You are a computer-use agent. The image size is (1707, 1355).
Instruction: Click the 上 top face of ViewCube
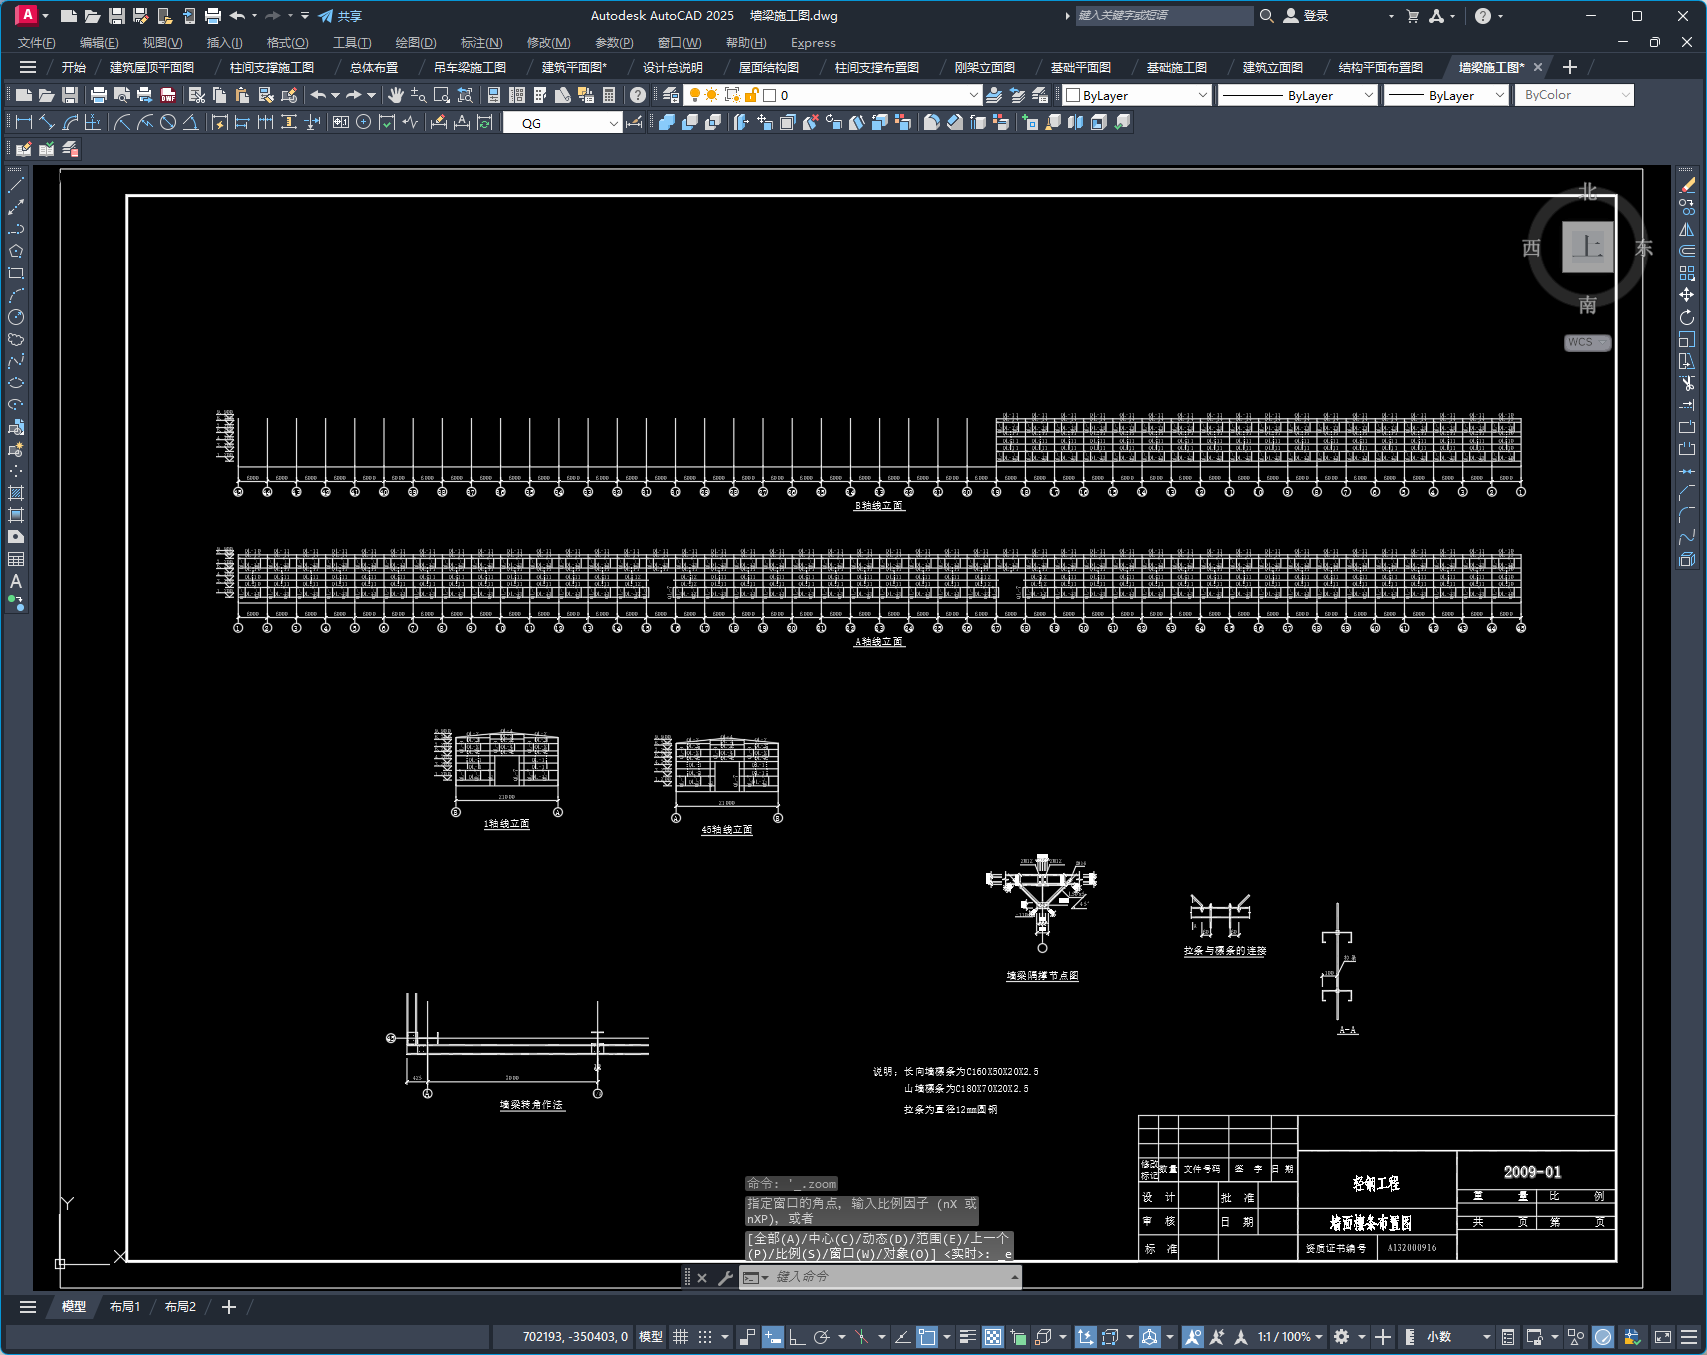[1587, 247]
